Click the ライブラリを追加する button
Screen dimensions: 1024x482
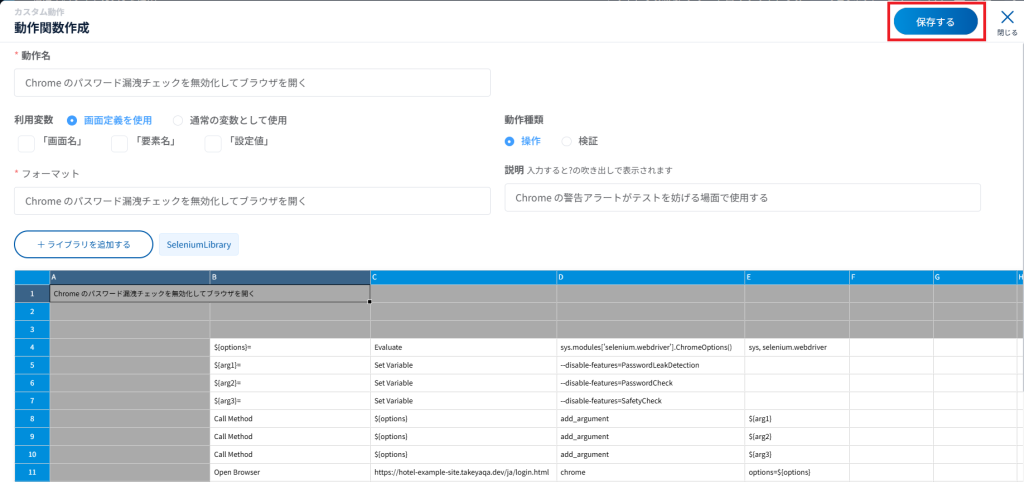click(83, 244)
